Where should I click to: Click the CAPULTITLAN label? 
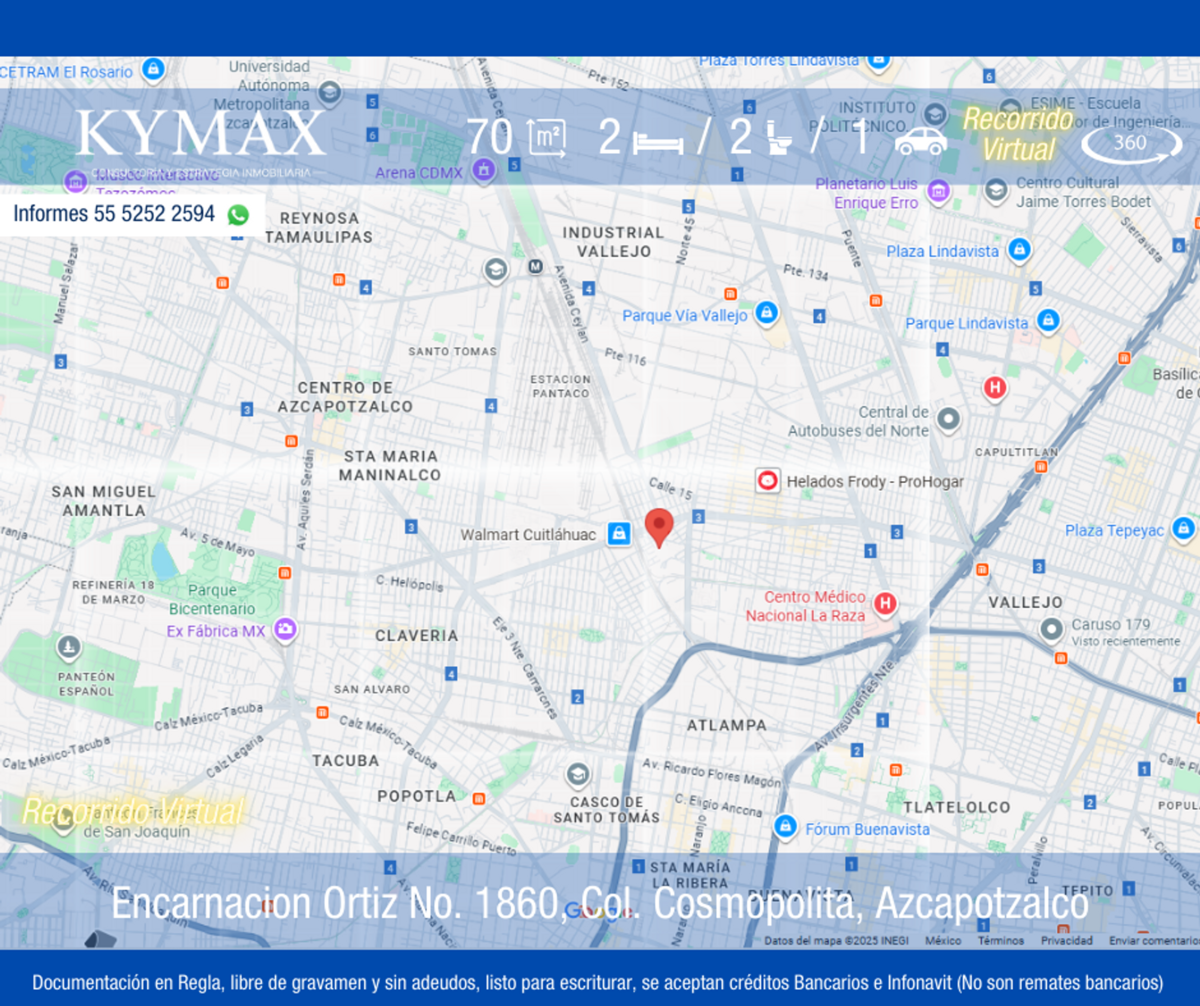(x=1016, y=452)
